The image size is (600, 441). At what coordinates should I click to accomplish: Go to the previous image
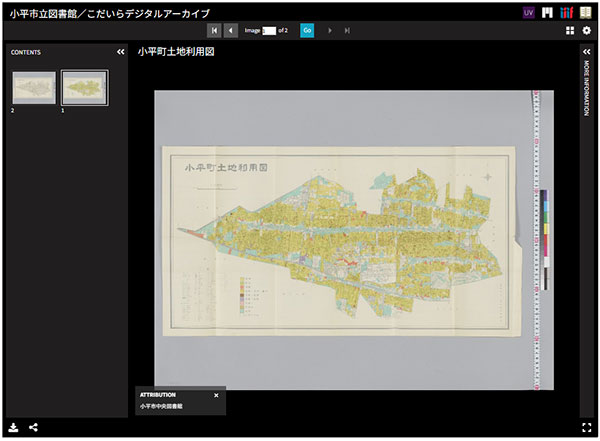[x=231, y=31]
